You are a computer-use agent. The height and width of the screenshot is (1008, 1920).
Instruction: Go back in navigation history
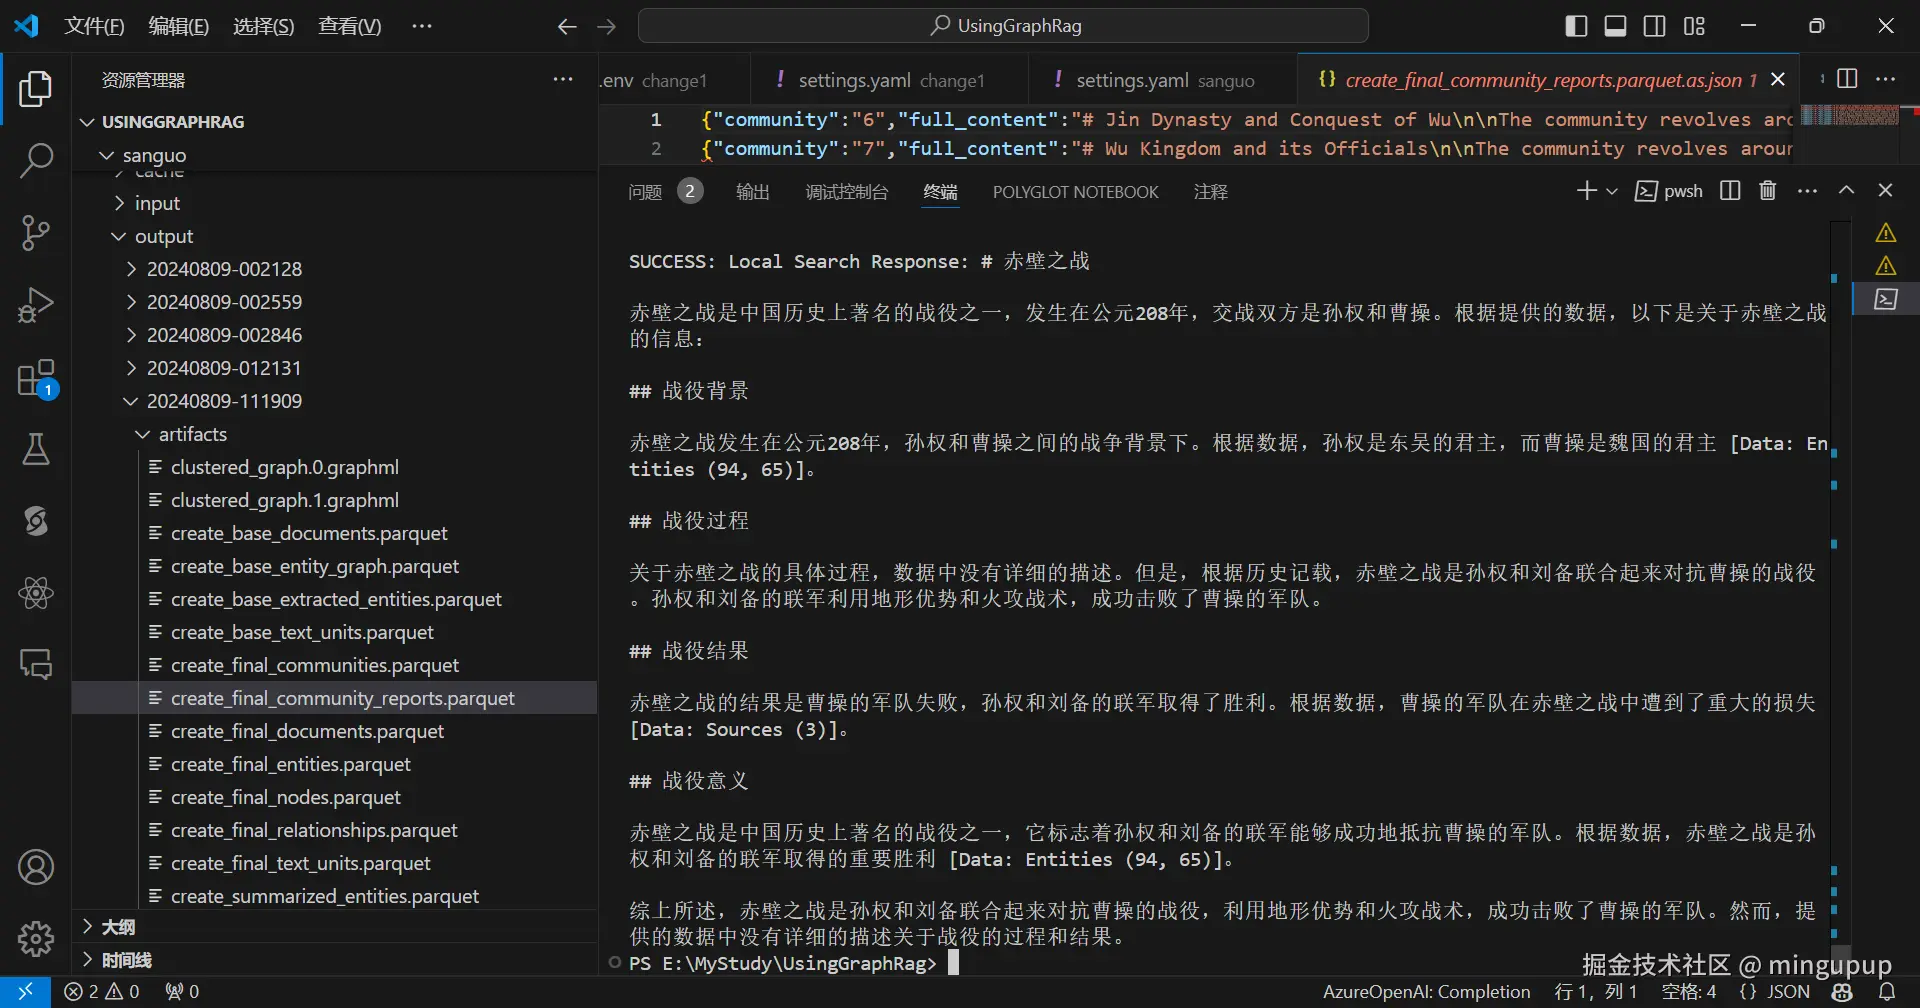click(567, 27)
